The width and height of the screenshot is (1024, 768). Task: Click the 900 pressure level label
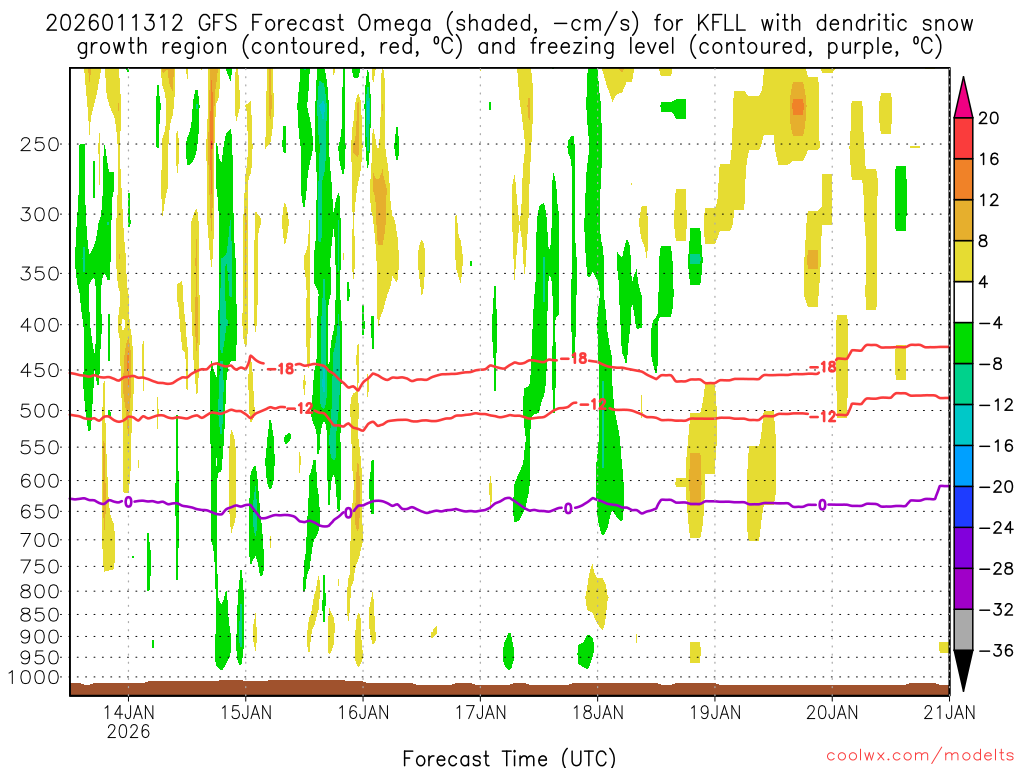(40, 637)
